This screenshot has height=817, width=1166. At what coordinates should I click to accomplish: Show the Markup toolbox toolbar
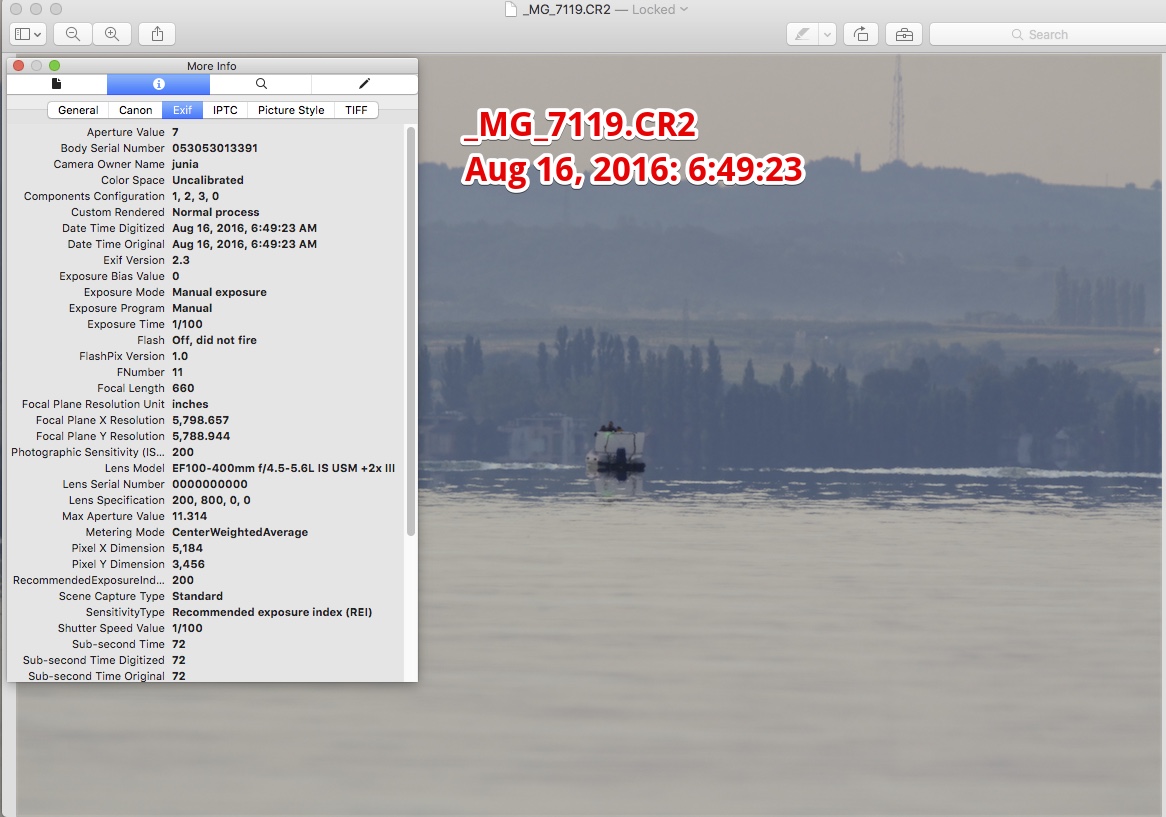coord(904,34)
